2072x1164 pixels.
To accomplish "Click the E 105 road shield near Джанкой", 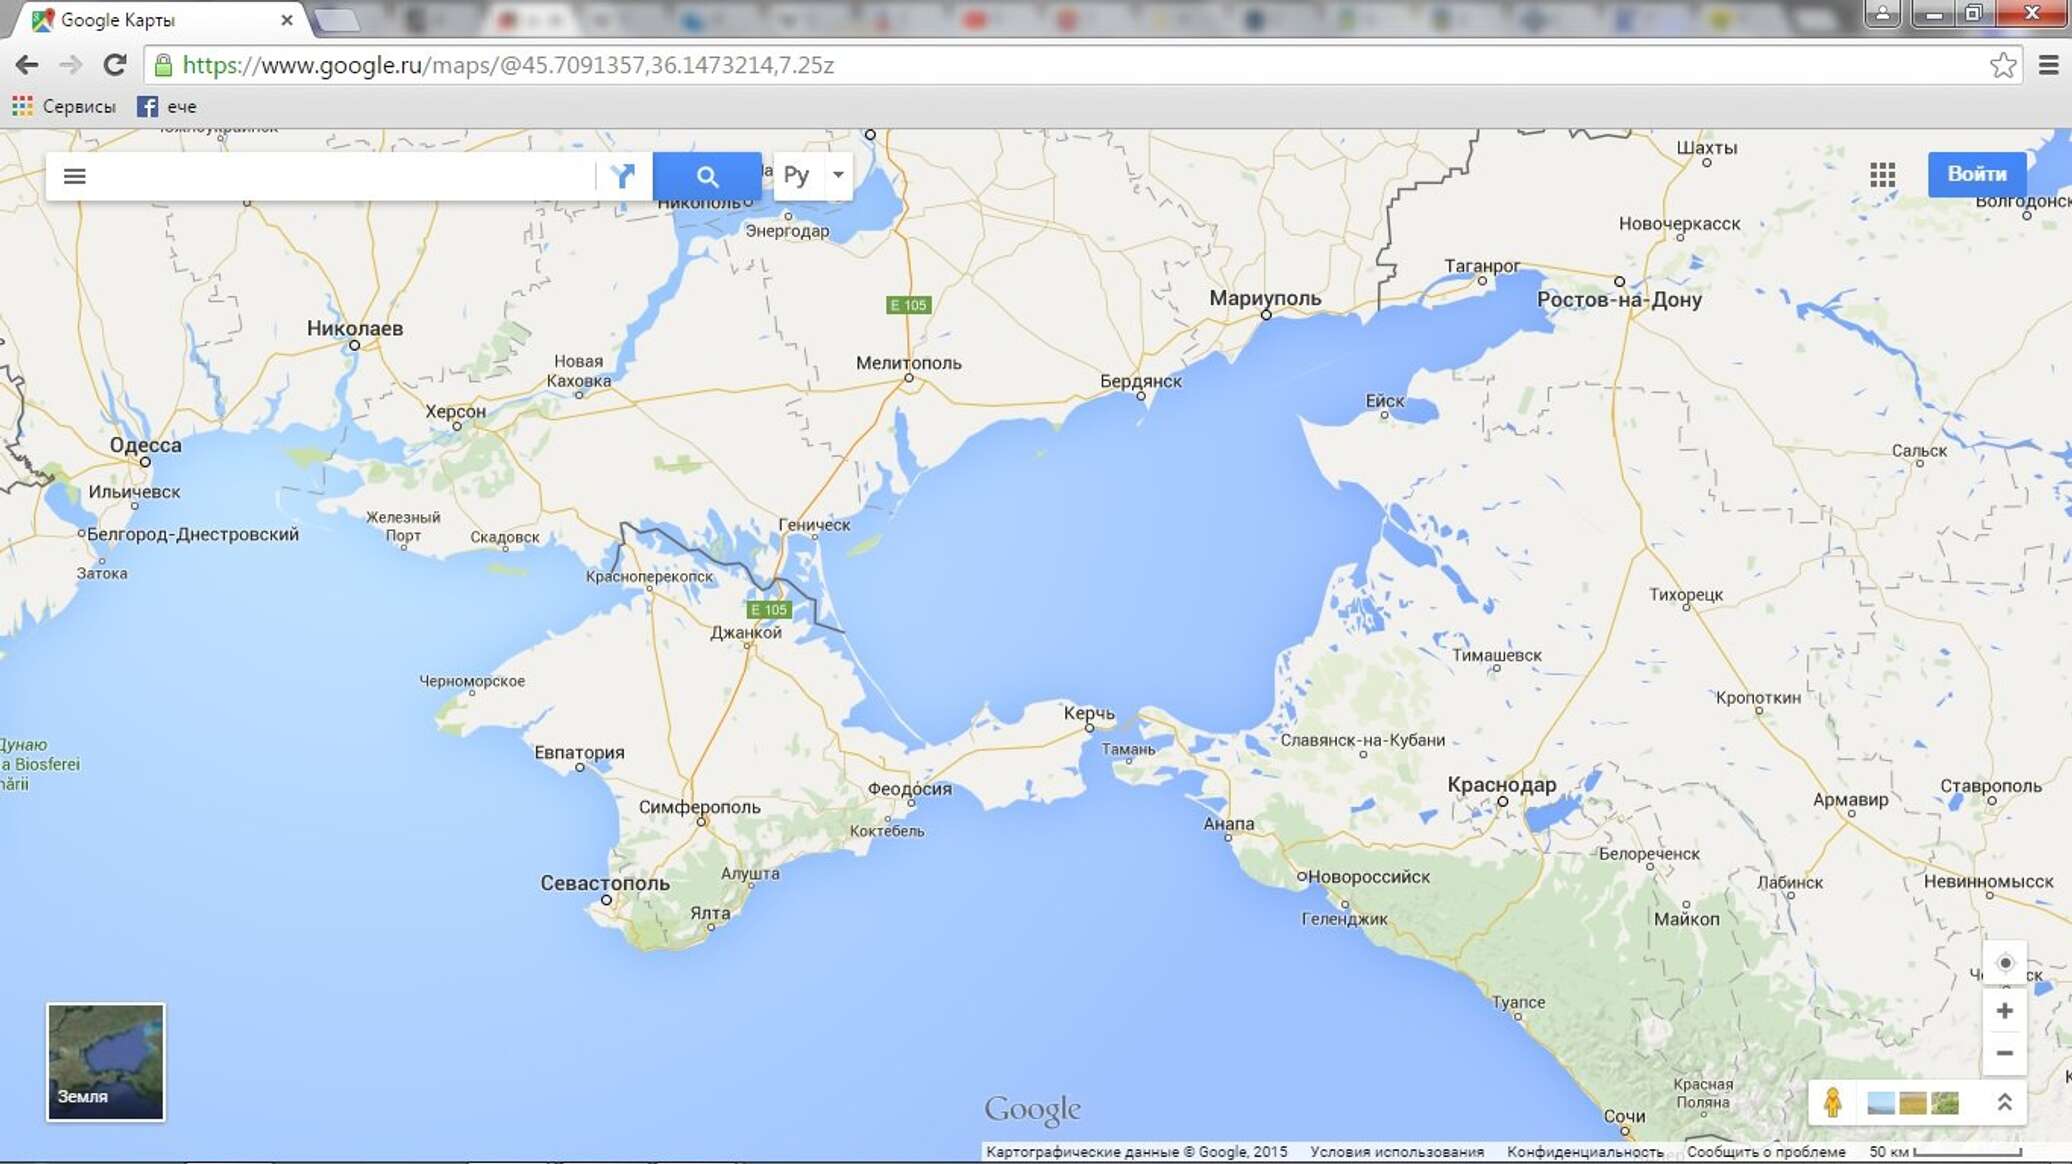I will (769, 609).
